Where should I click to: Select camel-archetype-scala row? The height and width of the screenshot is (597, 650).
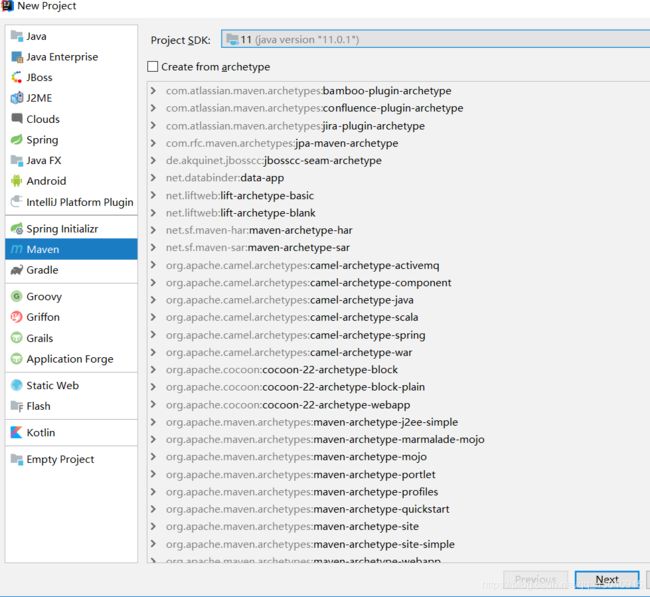tap(399, 317)
